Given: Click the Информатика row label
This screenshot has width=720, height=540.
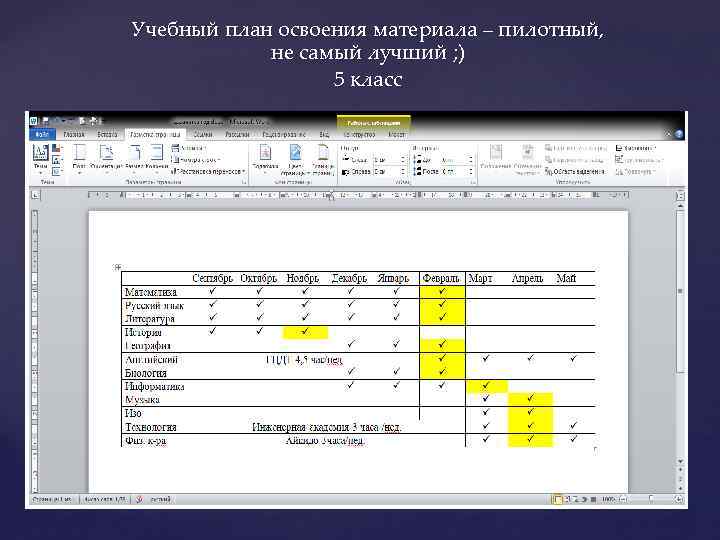Looking at the screenshot, I should [x=154, y=386].
